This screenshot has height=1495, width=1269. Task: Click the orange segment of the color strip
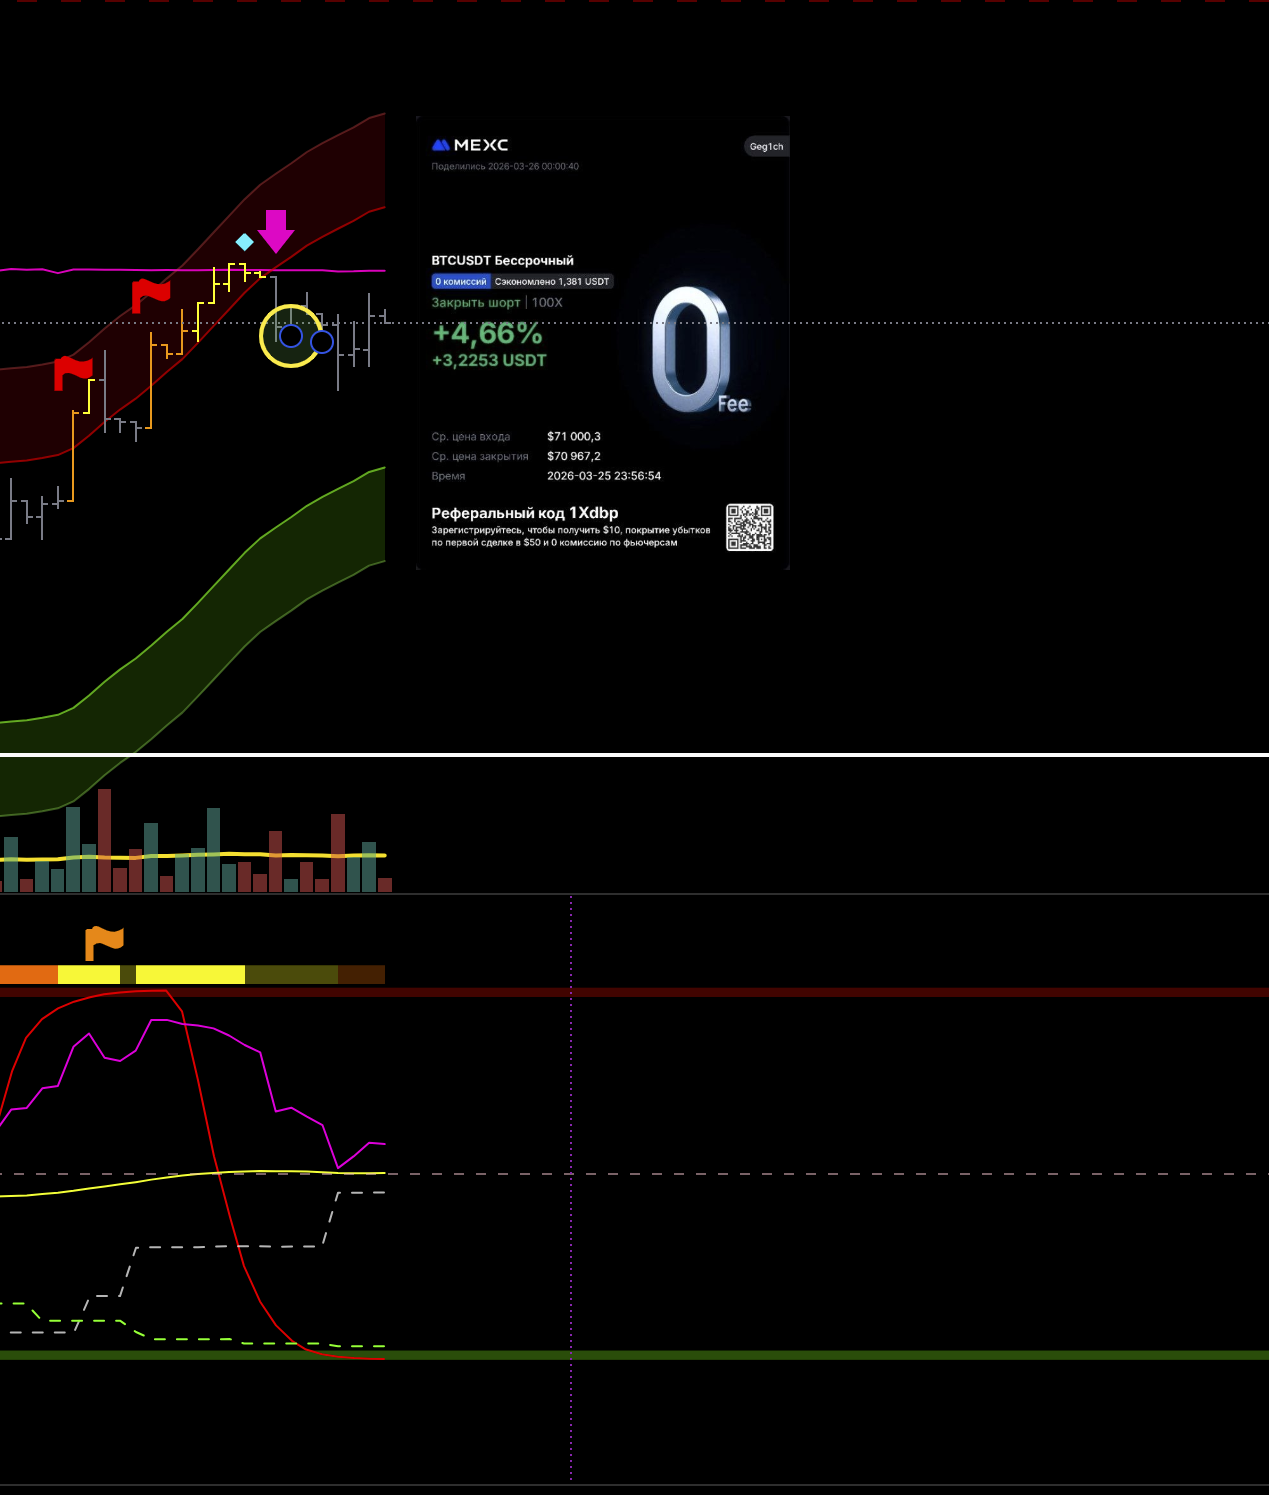point(28,974)
